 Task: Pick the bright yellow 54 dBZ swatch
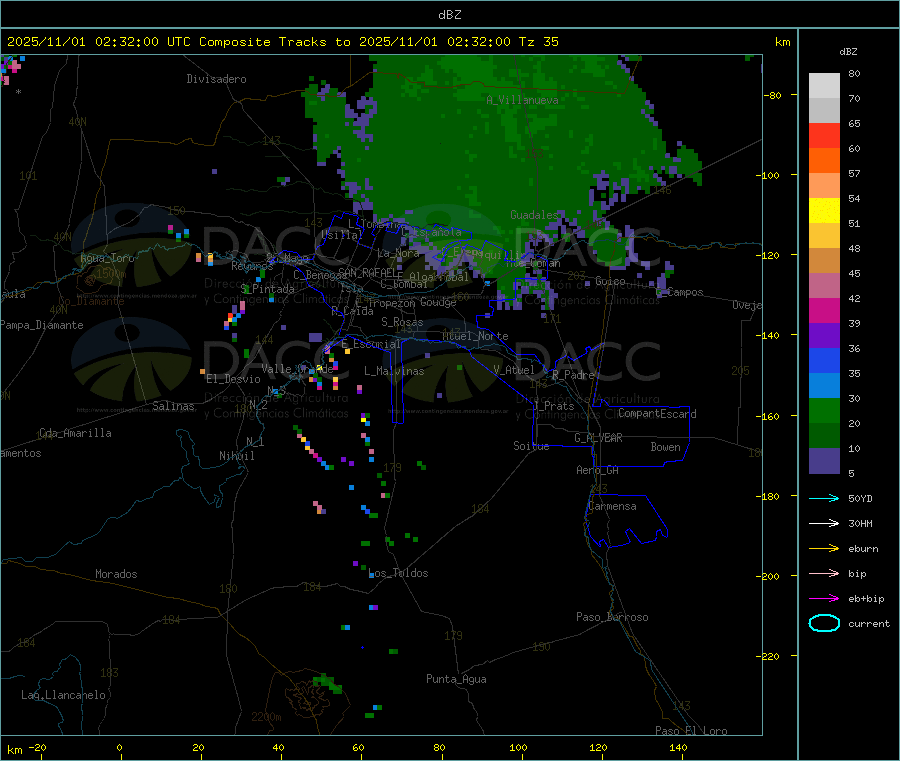824,211
